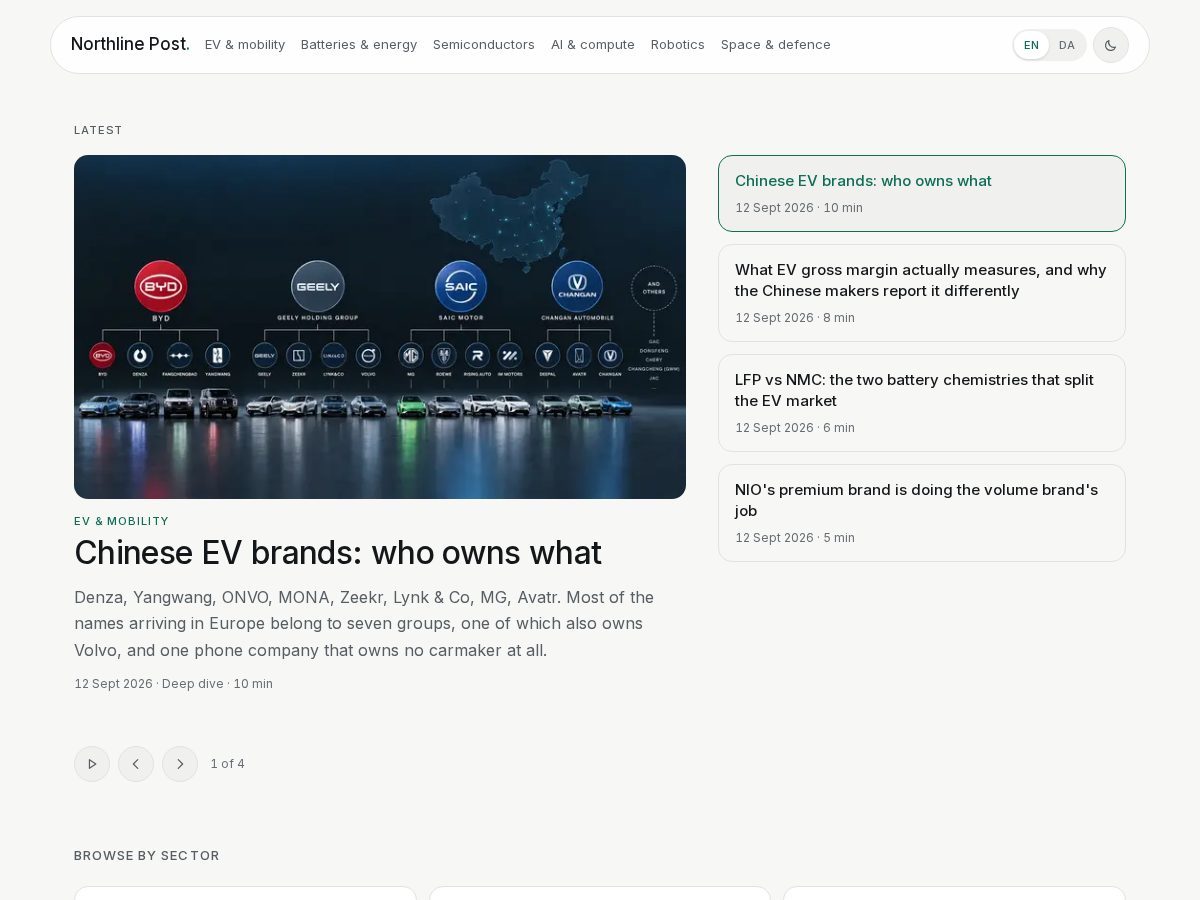This screenshot has height=900, width=1200.
Task: Click '12 Sept 2026 · 6 min' on LFP card
Action: [795, 428]
